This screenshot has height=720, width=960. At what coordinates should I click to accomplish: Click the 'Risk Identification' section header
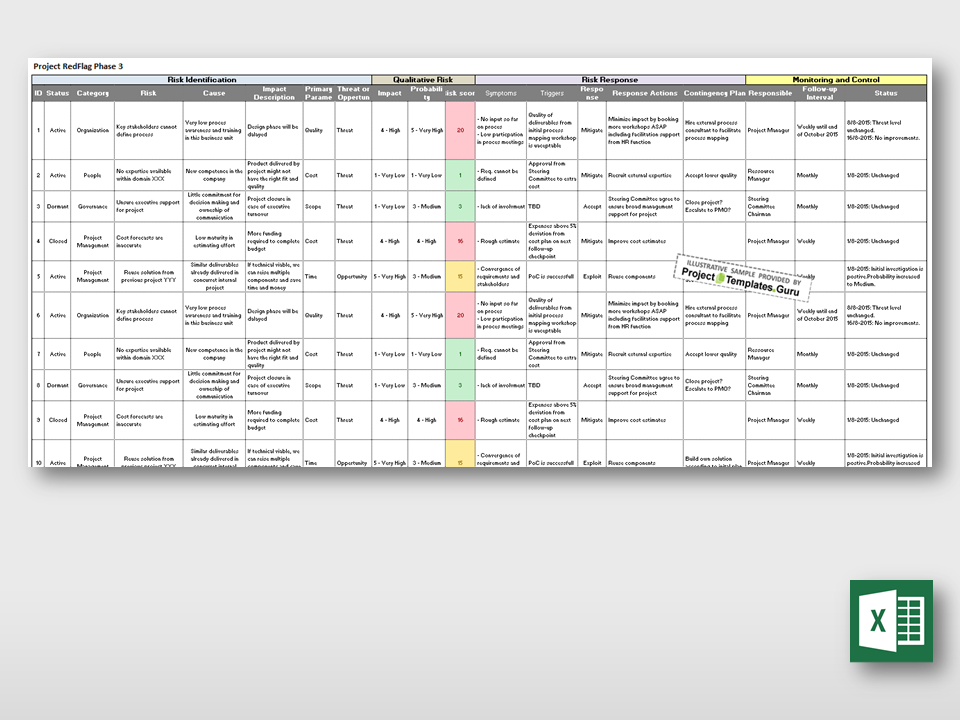[x=201, y=80]
